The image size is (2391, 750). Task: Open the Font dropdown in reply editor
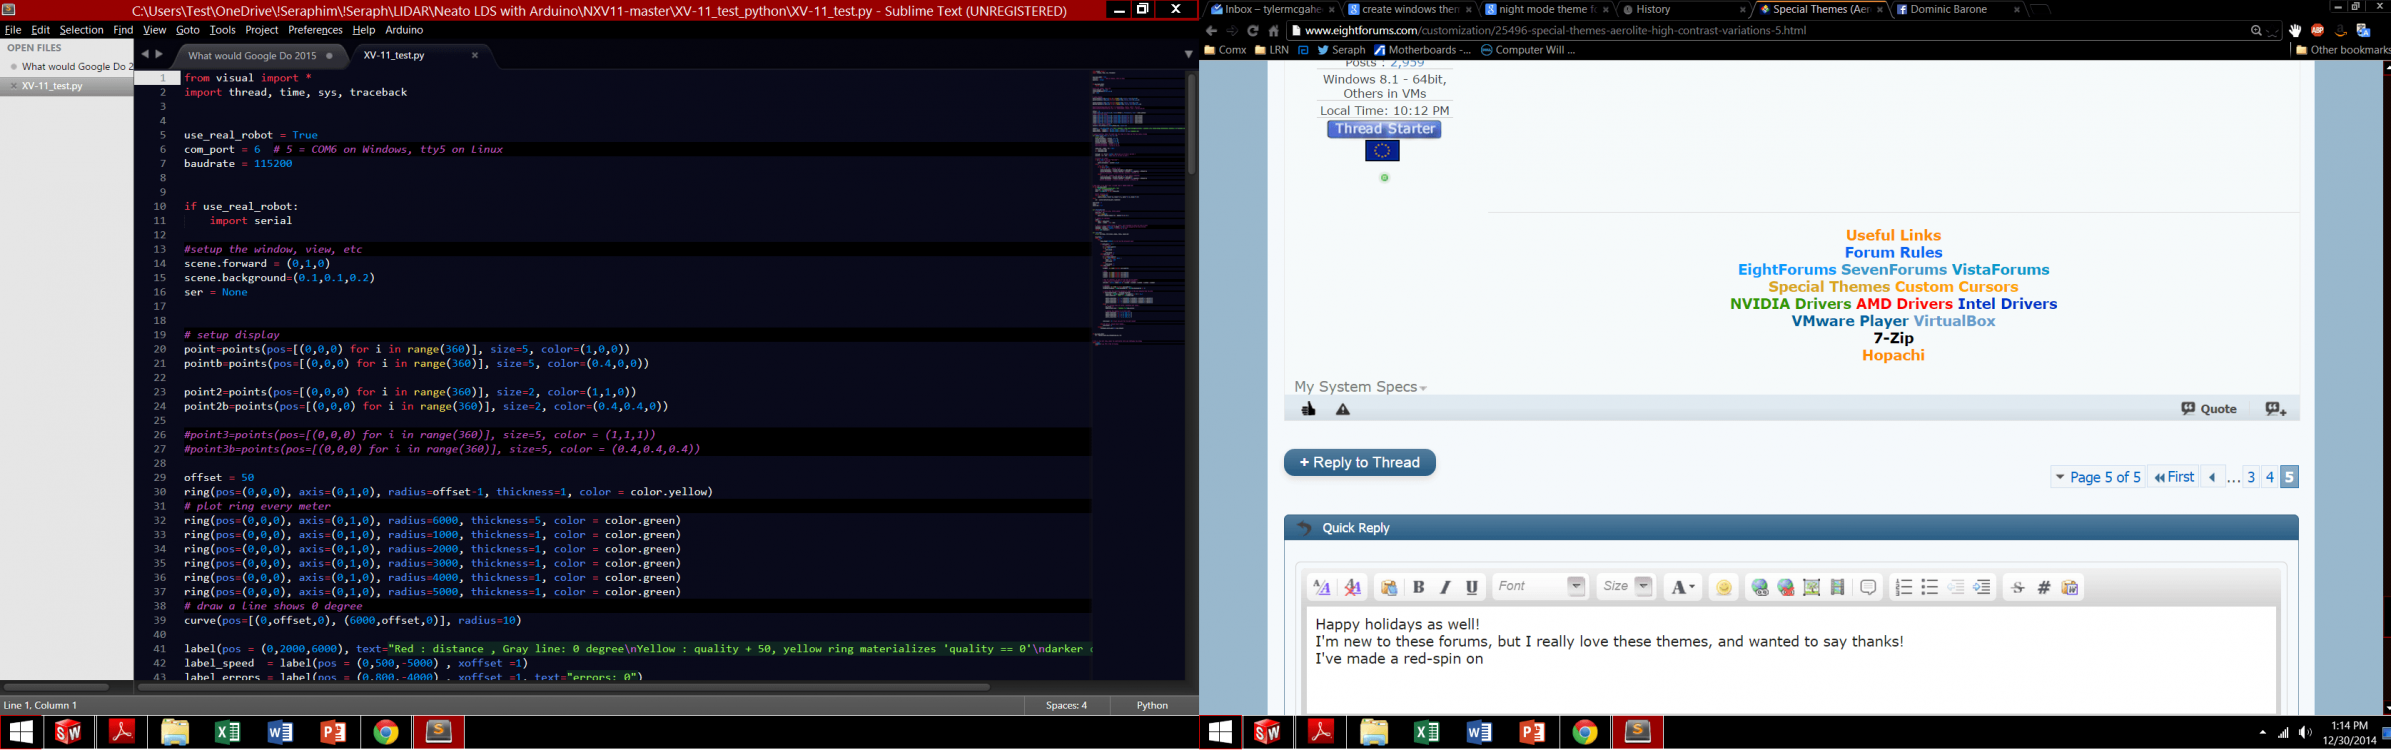coord(1540,587)
